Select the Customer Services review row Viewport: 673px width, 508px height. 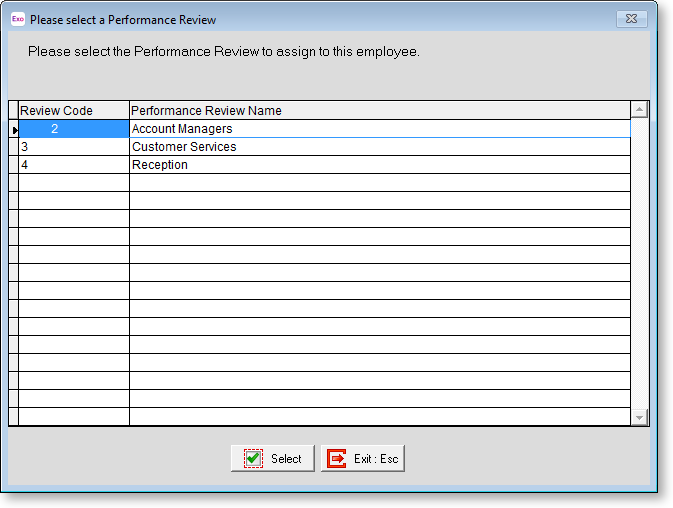380,147
